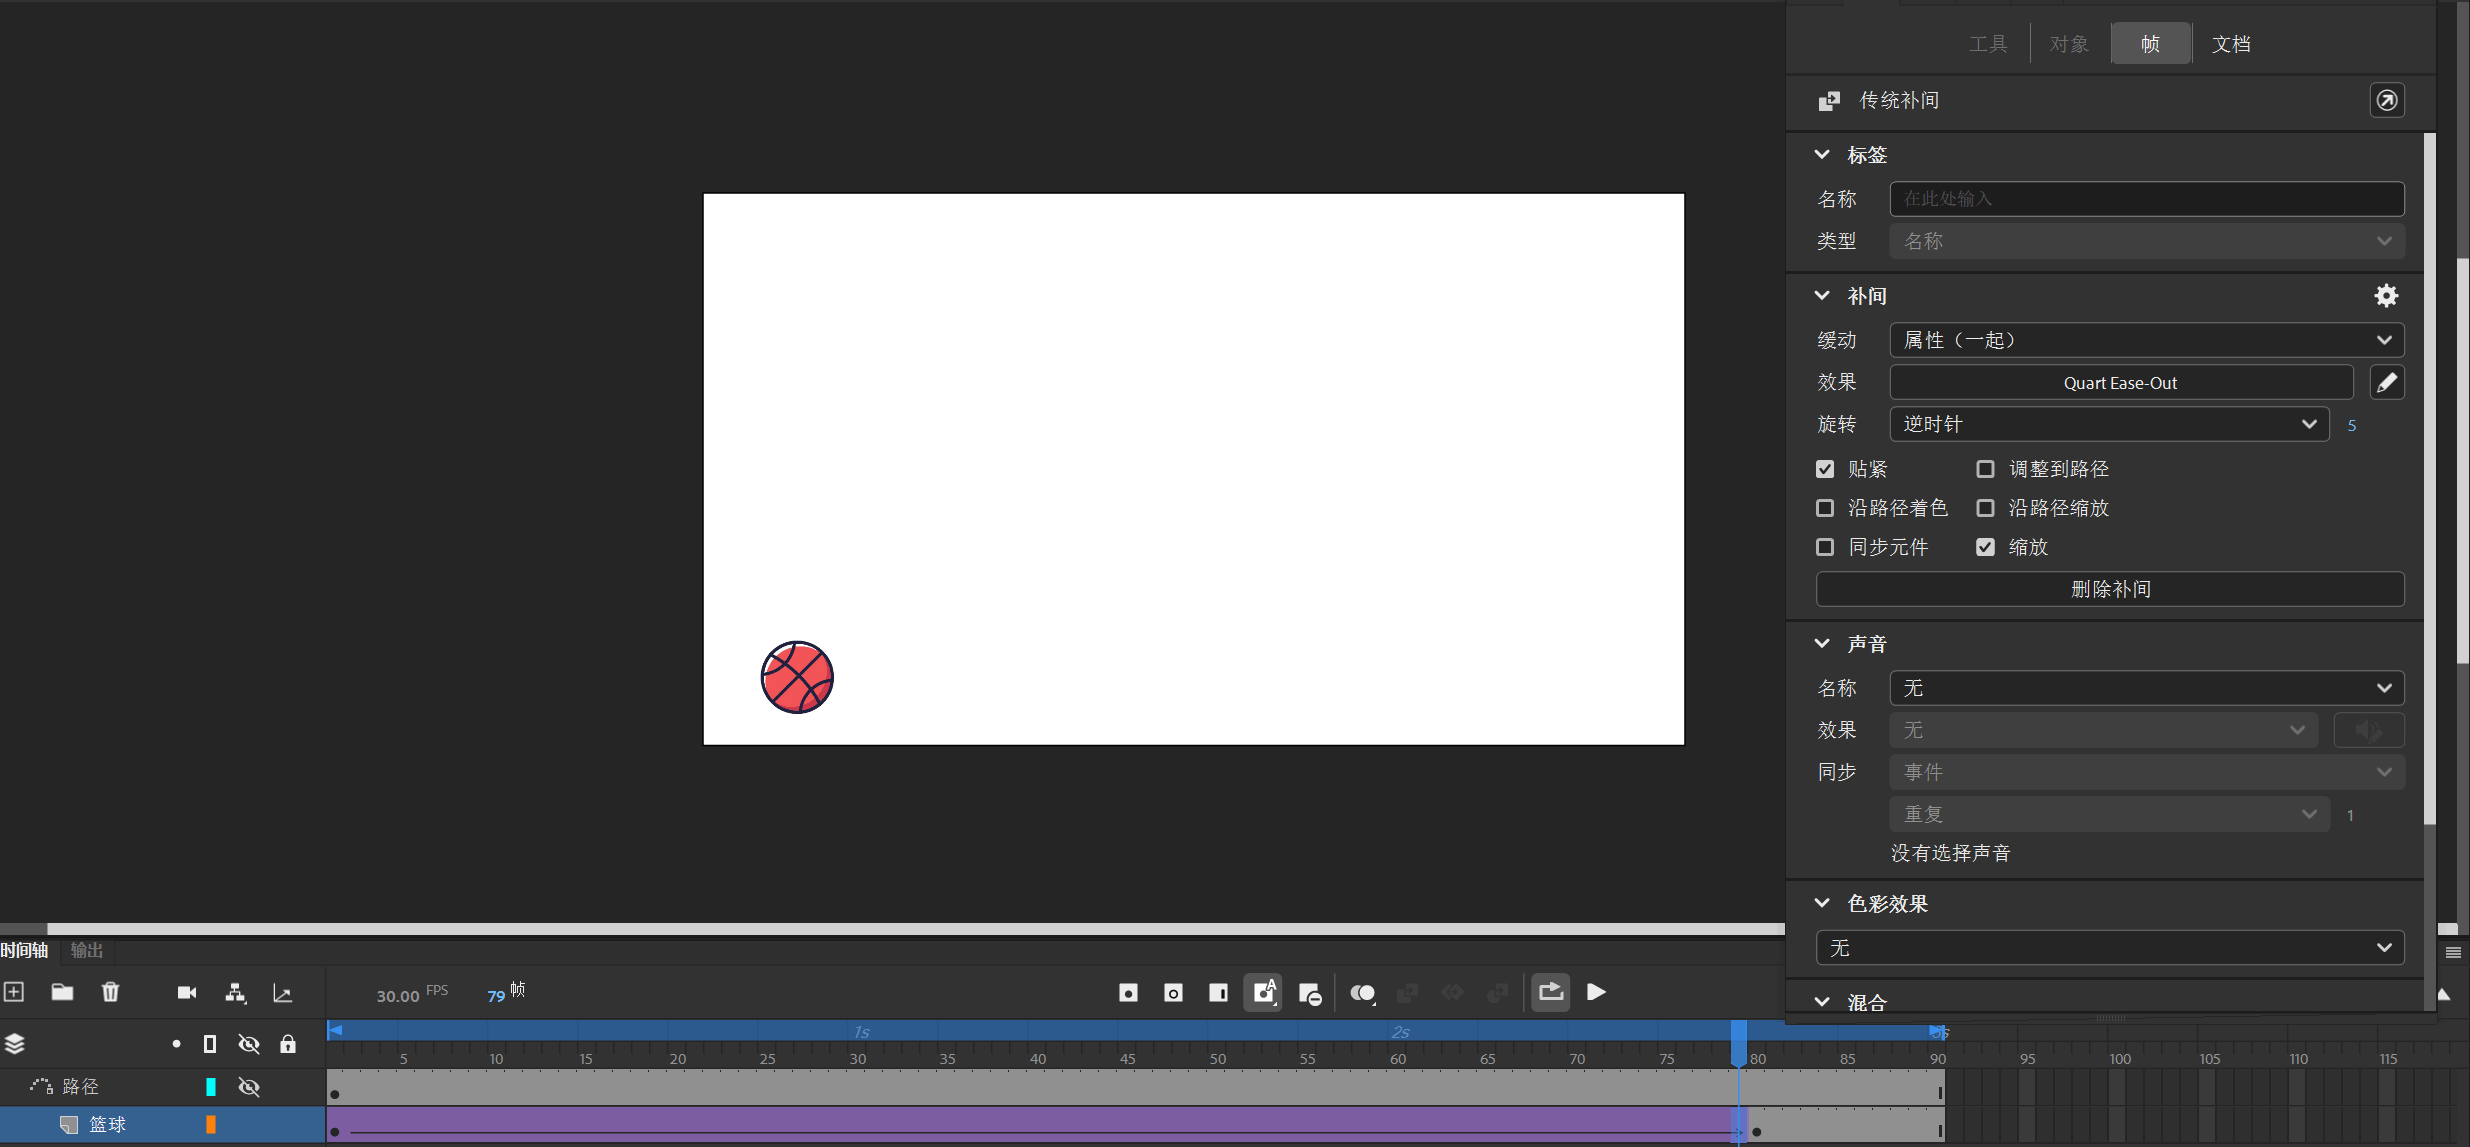2470x1147 pixels.
Task: Open the 旋转 逆时针 dropdown
Action: 2110,424
